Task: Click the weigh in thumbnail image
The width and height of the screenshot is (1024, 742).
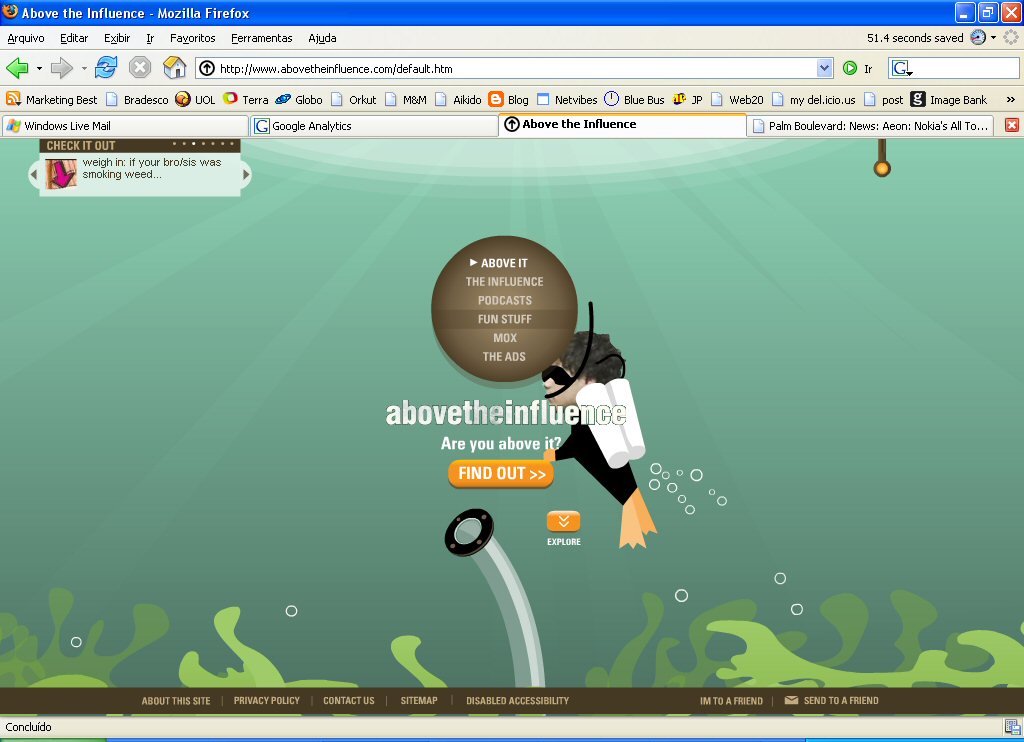Action: 61,174
